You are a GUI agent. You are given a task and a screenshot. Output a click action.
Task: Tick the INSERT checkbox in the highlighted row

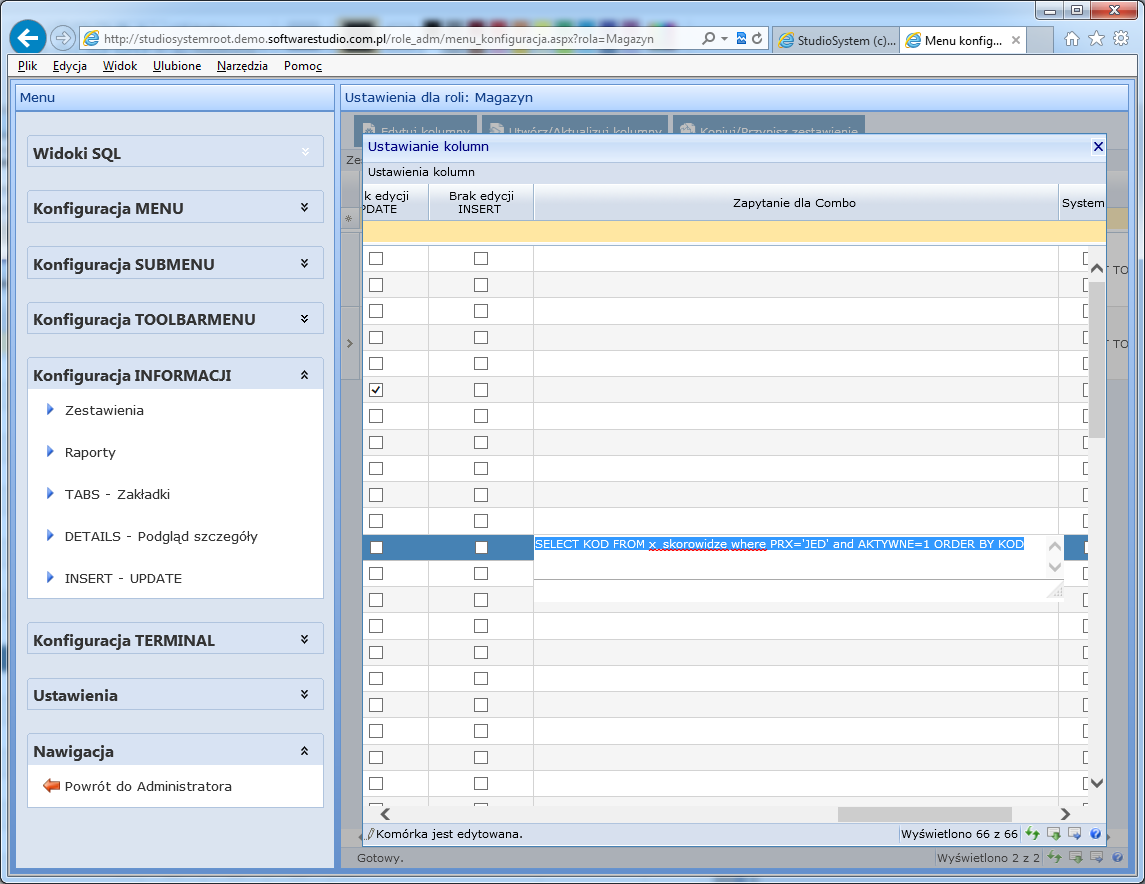(x=480, y=547)
